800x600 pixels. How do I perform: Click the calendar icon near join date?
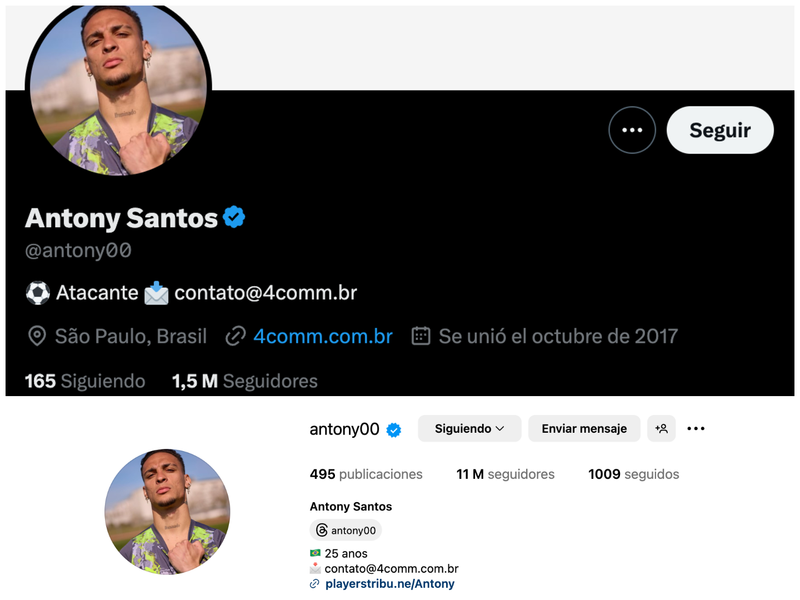click(421, 336)
